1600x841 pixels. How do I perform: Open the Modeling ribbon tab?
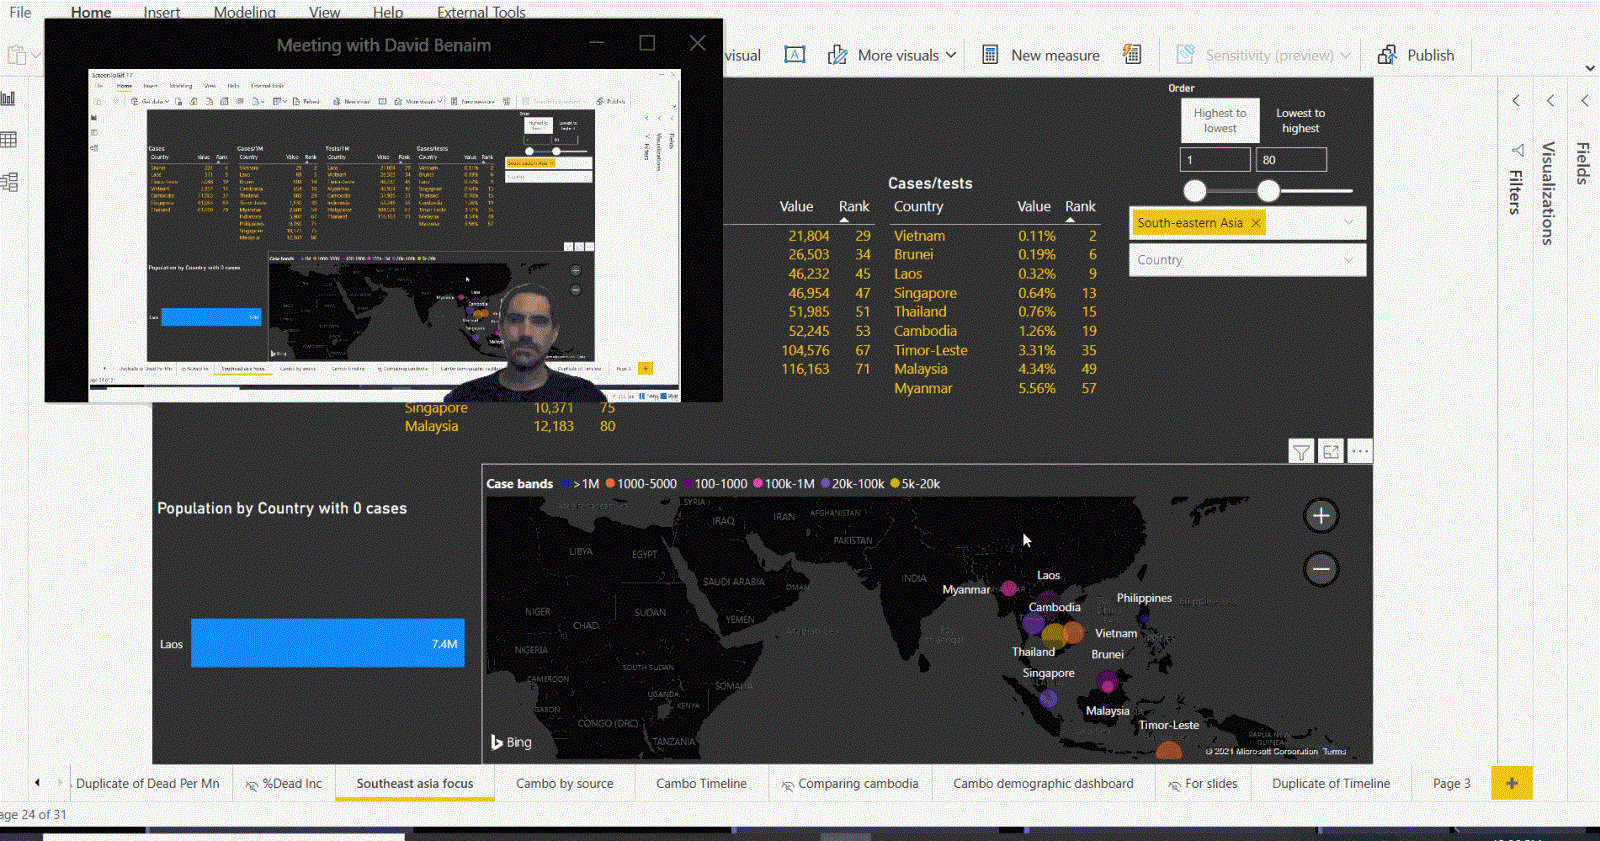coord(244,12)
